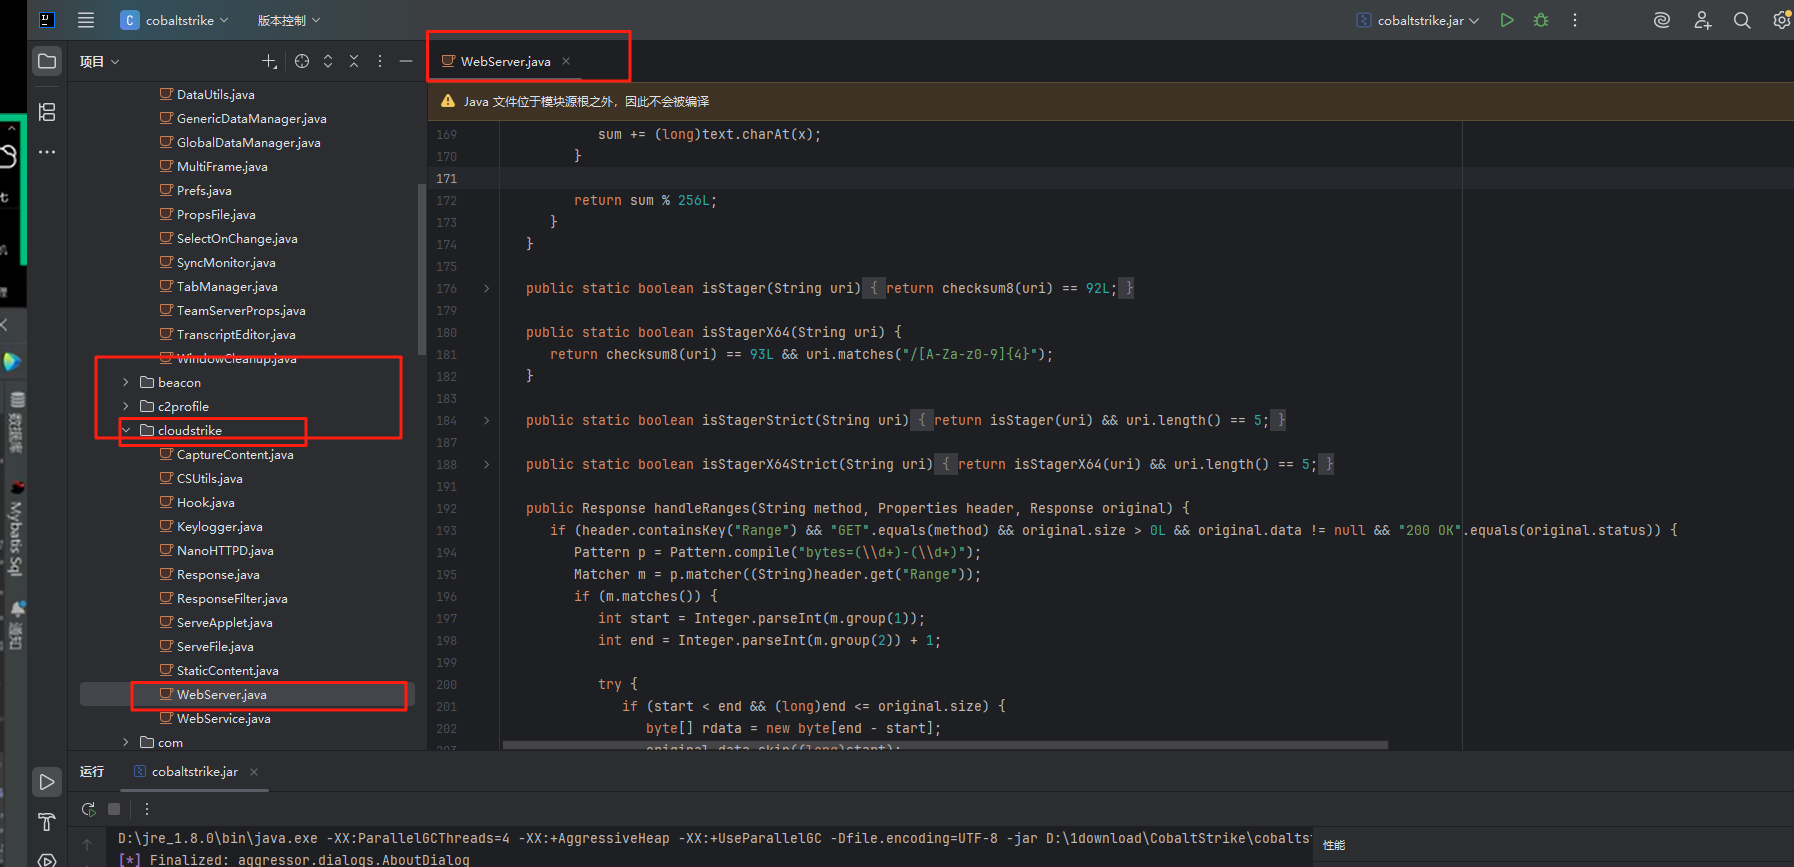Screen dimensions: 1794x867
Task: Unfold the isStagerStrict method at line 184
Action: pos(487,420)
